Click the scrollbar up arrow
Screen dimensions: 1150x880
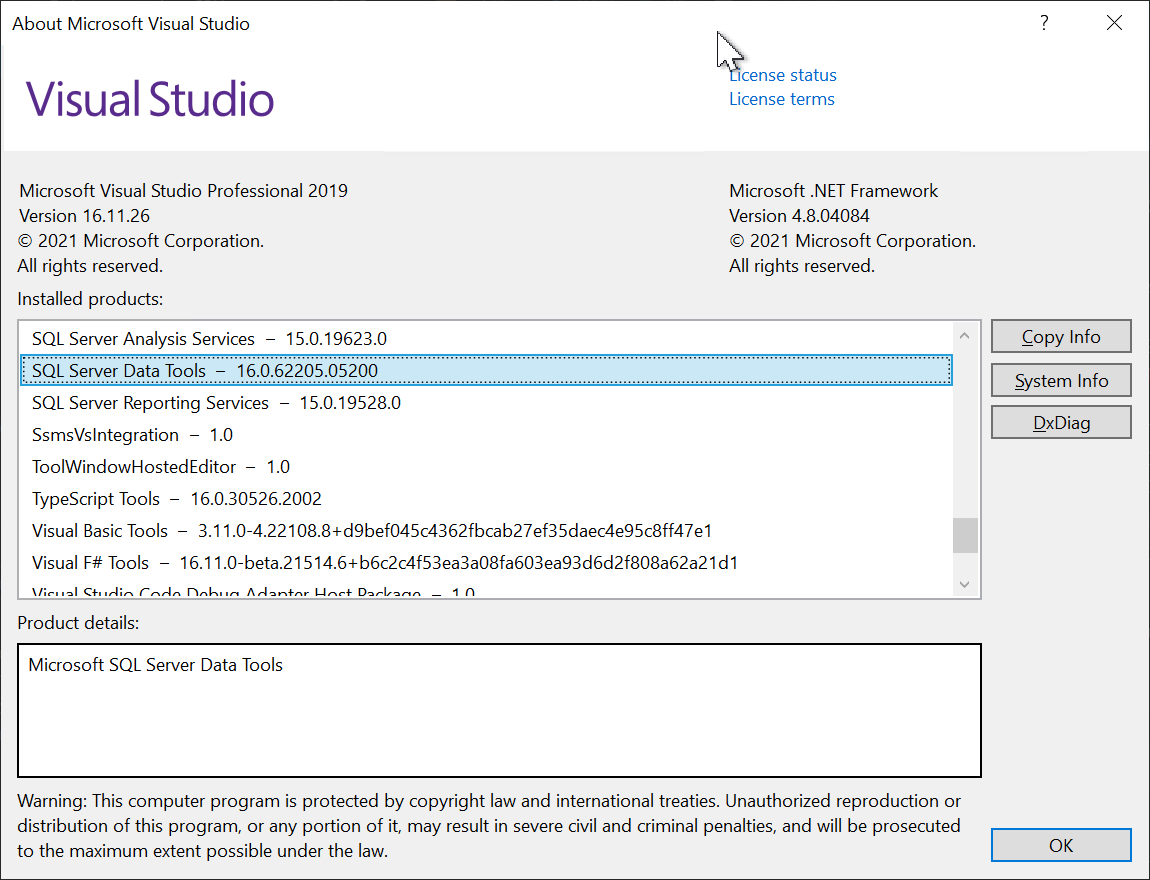pos(964,335)
